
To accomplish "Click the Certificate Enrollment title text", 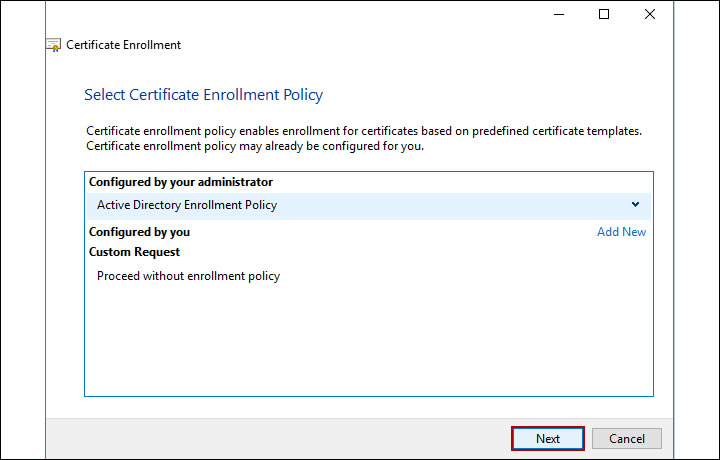I will click(123, 45).
